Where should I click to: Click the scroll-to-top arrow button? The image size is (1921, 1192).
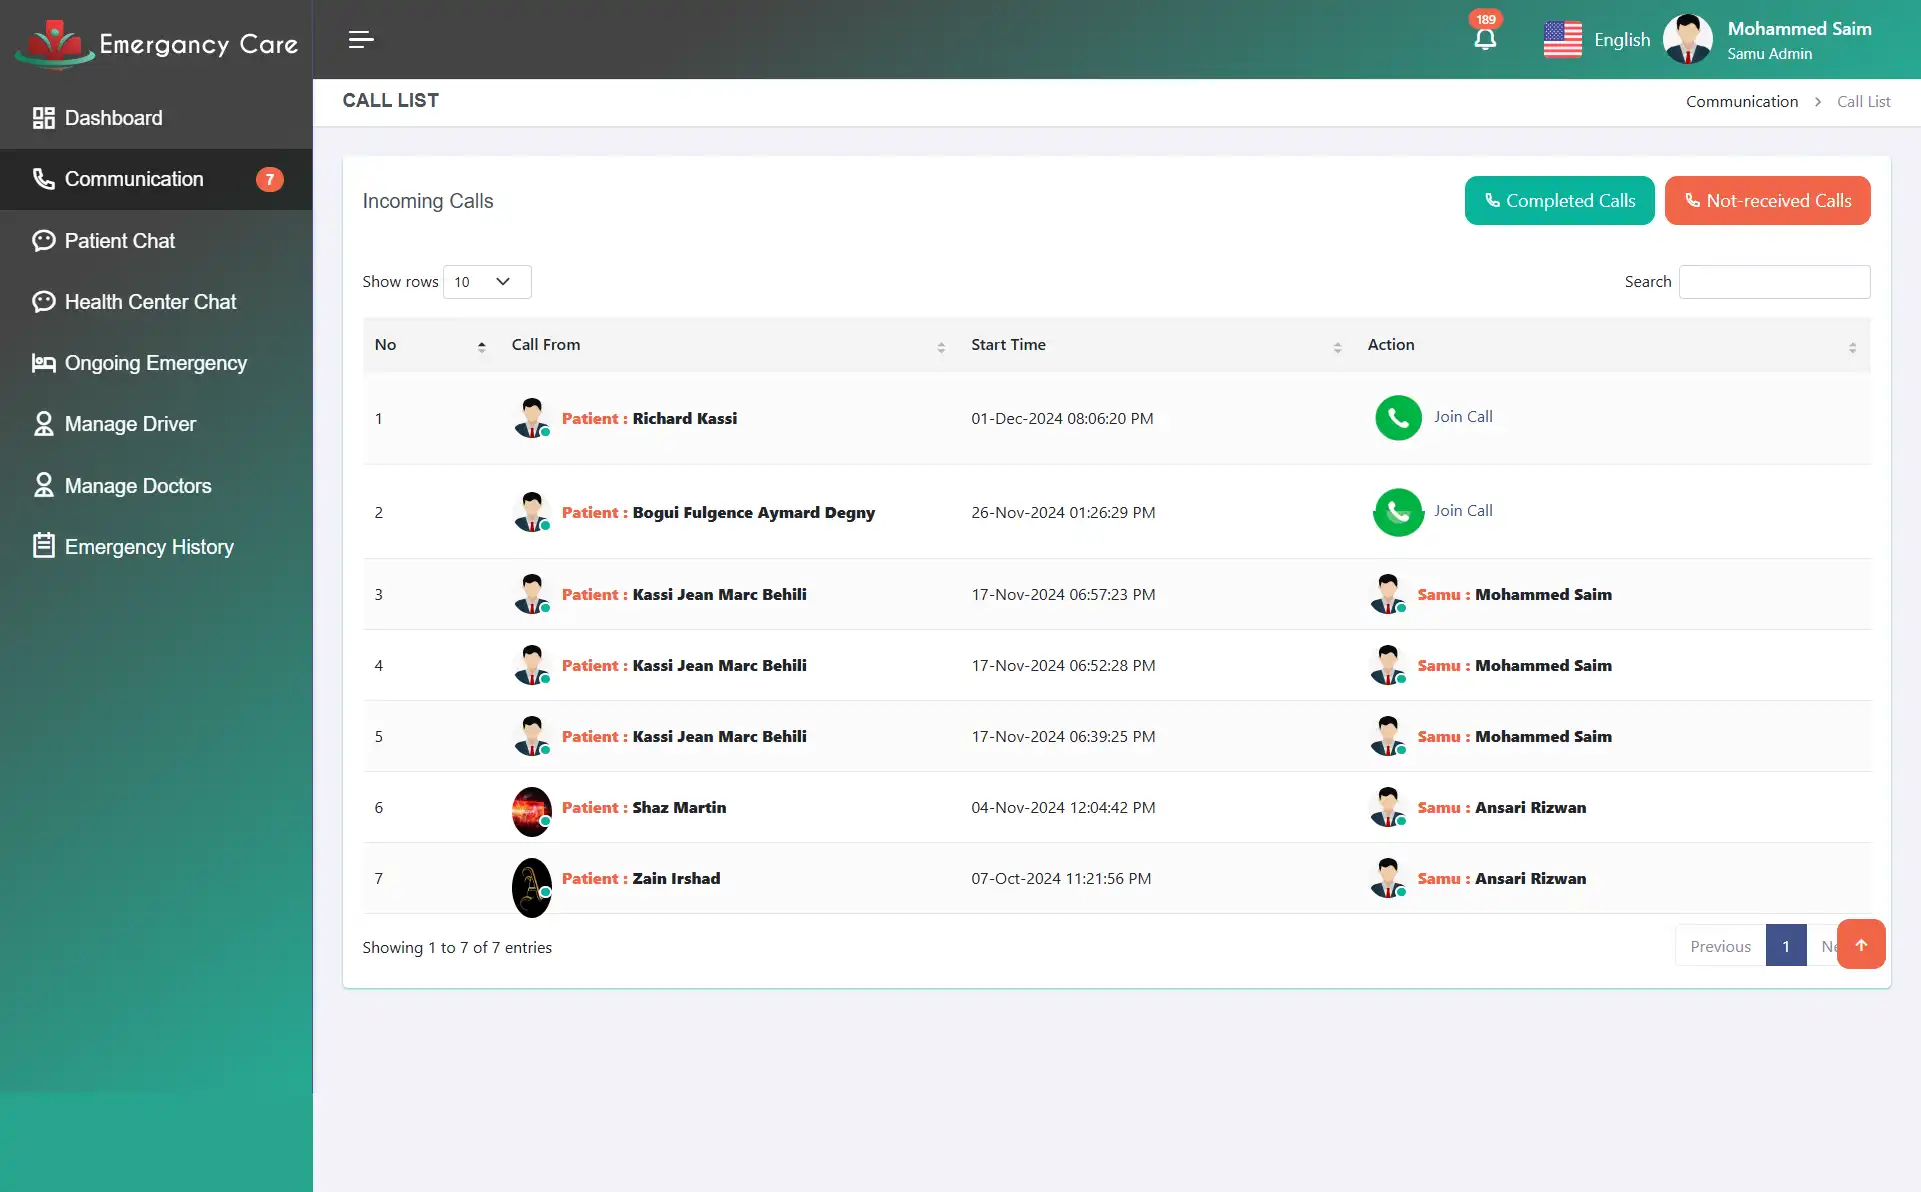coord(1860,943)
